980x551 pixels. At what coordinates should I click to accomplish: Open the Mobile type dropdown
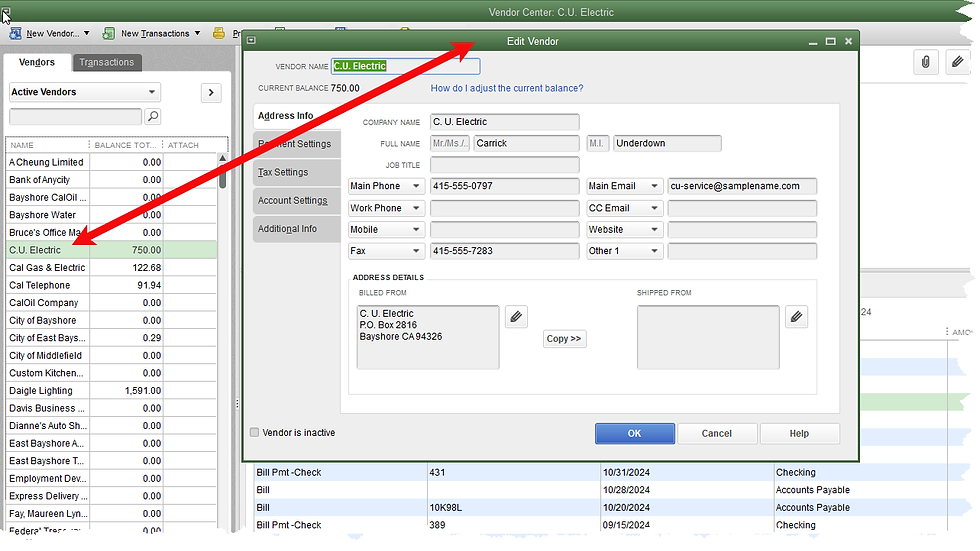tap(386, 229)
